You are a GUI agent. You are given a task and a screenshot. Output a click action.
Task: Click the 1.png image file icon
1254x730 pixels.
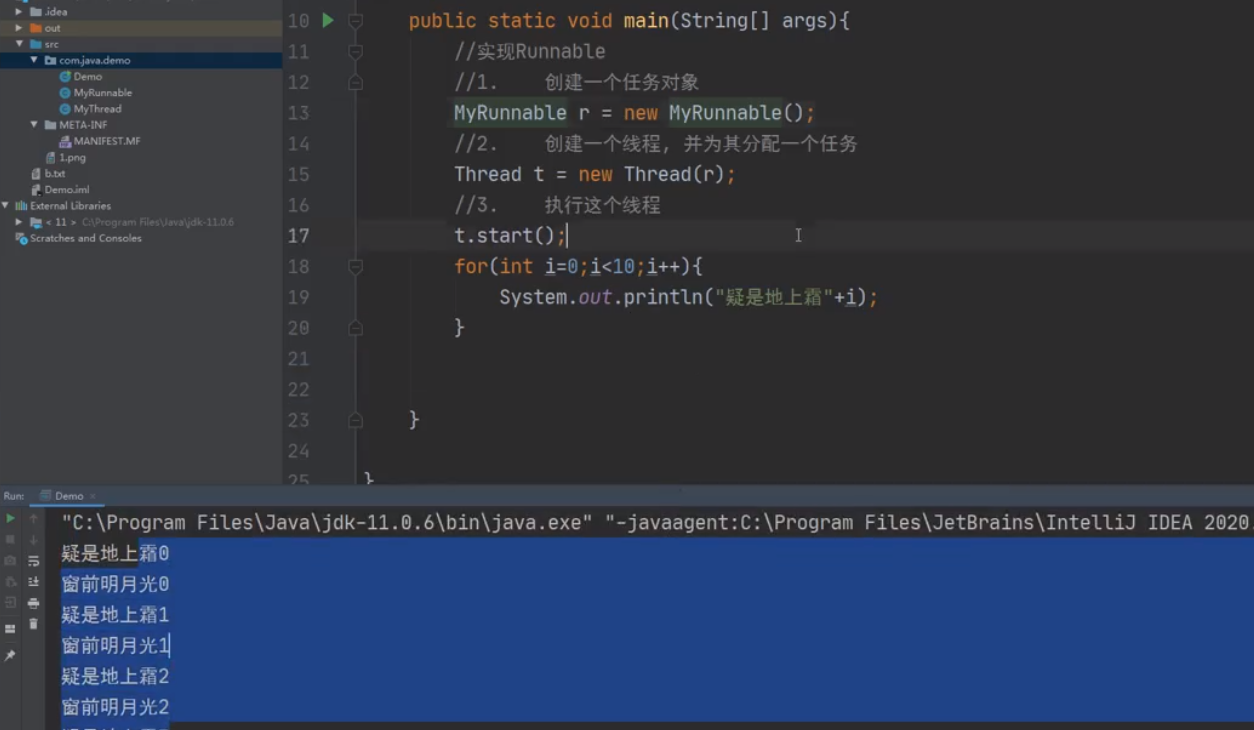(x=51, y=157)
